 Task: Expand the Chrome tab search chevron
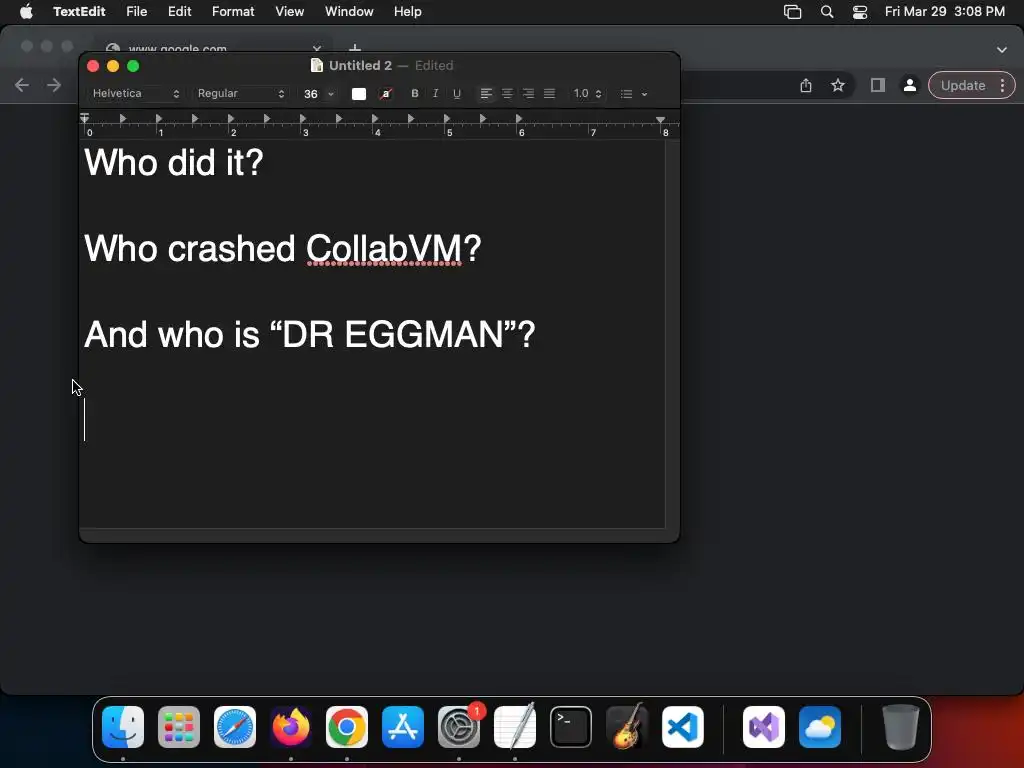point(1002,50)
